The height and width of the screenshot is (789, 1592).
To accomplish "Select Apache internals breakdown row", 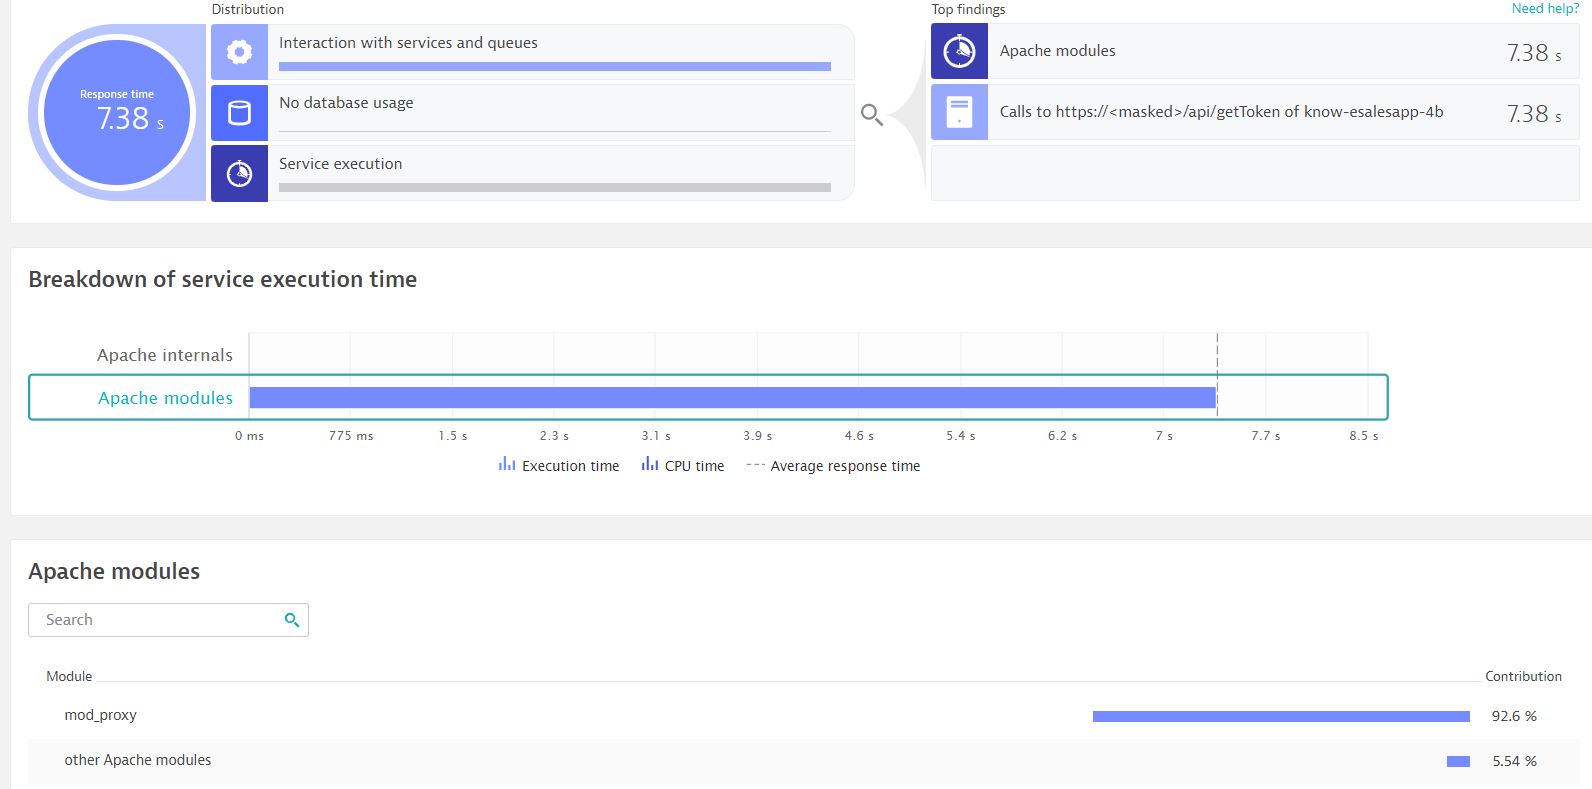I will 165,355.
